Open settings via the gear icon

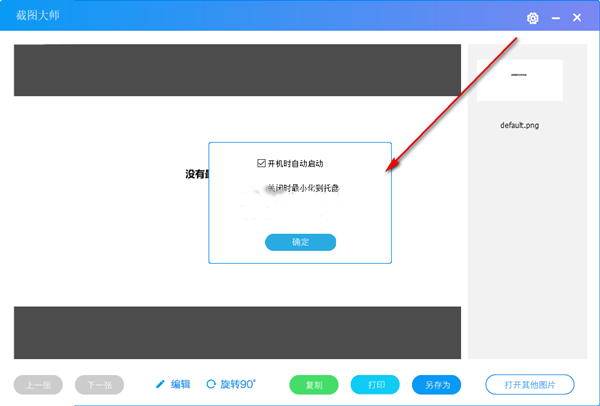(533, 18)
